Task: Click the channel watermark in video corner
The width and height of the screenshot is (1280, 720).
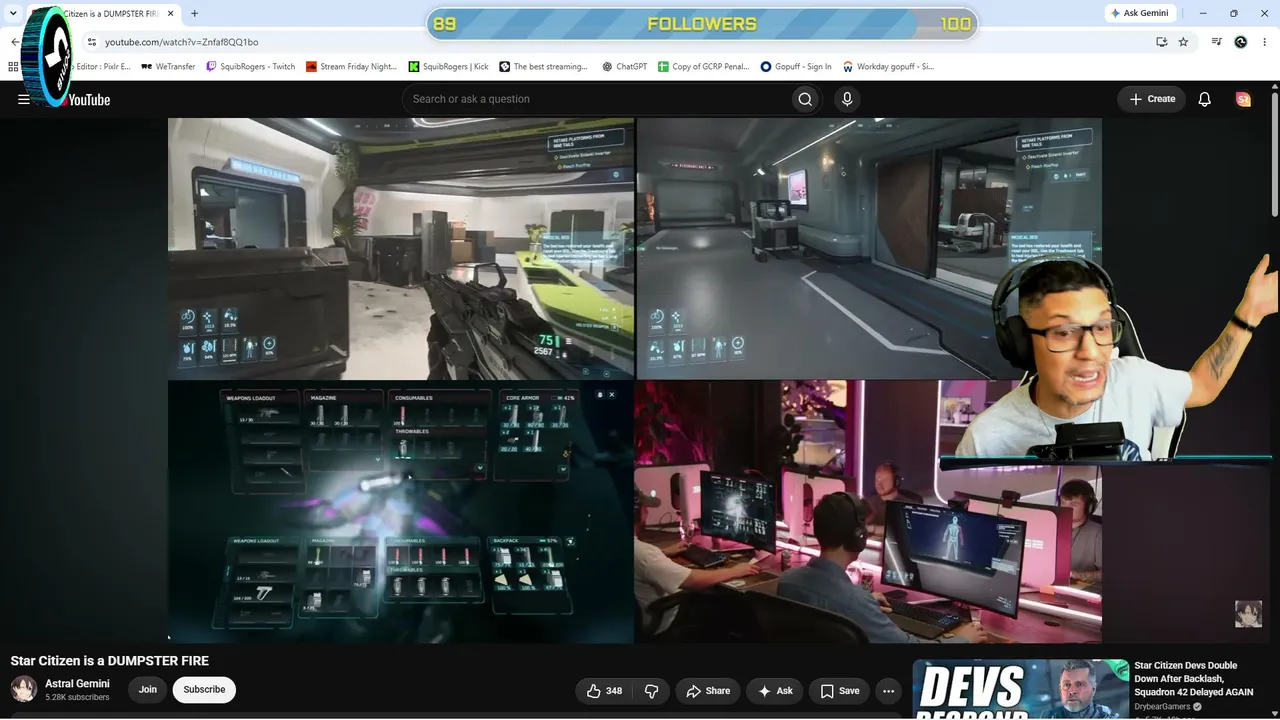Action: coord(1248,613)
